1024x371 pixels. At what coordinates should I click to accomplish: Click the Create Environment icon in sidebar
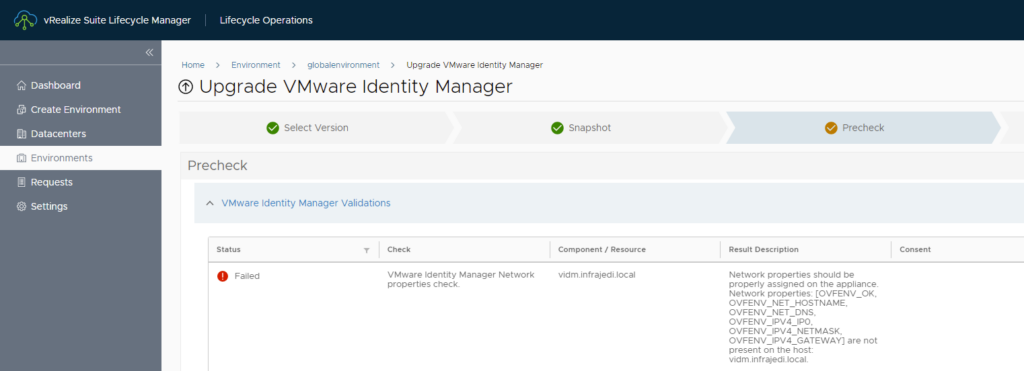pyautogui.click(x=22, y=110)
